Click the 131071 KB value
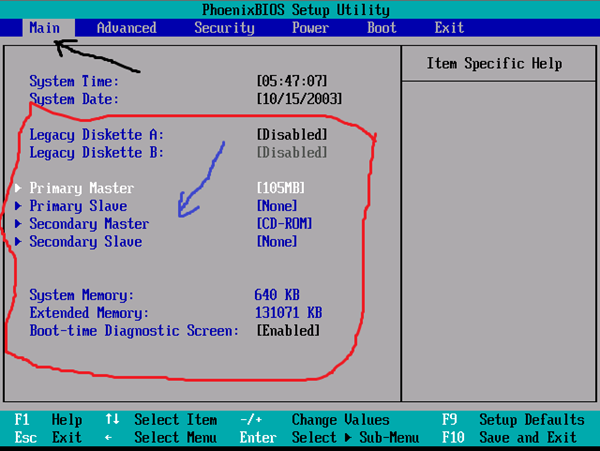This screenshot has height=451, width=600. pos(289,313)
